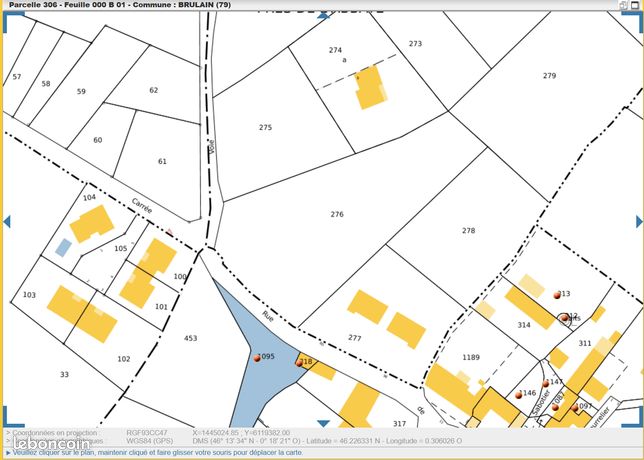Click the blue pool shape near parcel 104
Image resolution: width=644 pixels, height=460 pixels.
(63, 248)
